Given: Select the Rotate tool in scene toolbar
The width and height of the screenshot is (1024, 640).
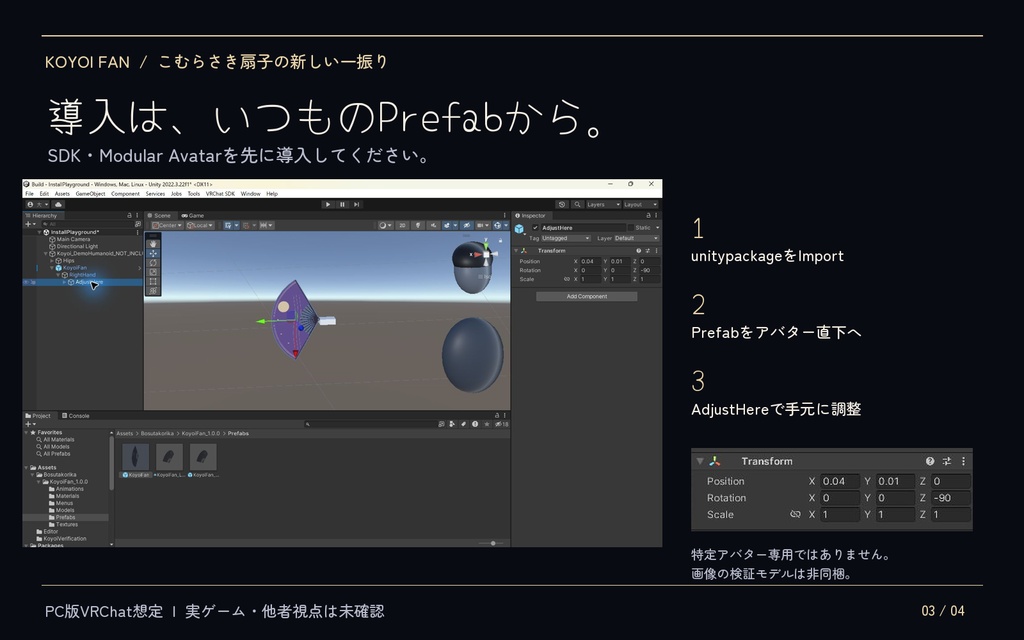Looking at the screenshot, I should click(153, 263).
